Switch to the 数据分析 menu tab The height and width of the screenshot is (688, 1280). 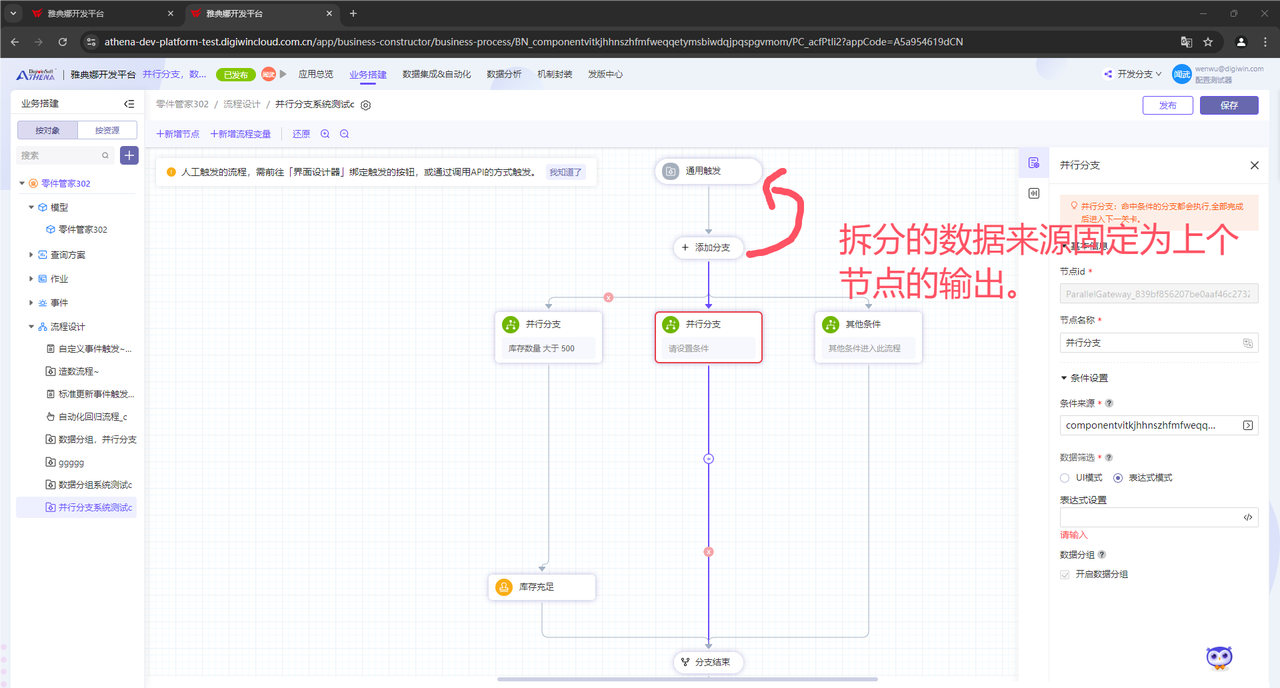tap(504, 74)
